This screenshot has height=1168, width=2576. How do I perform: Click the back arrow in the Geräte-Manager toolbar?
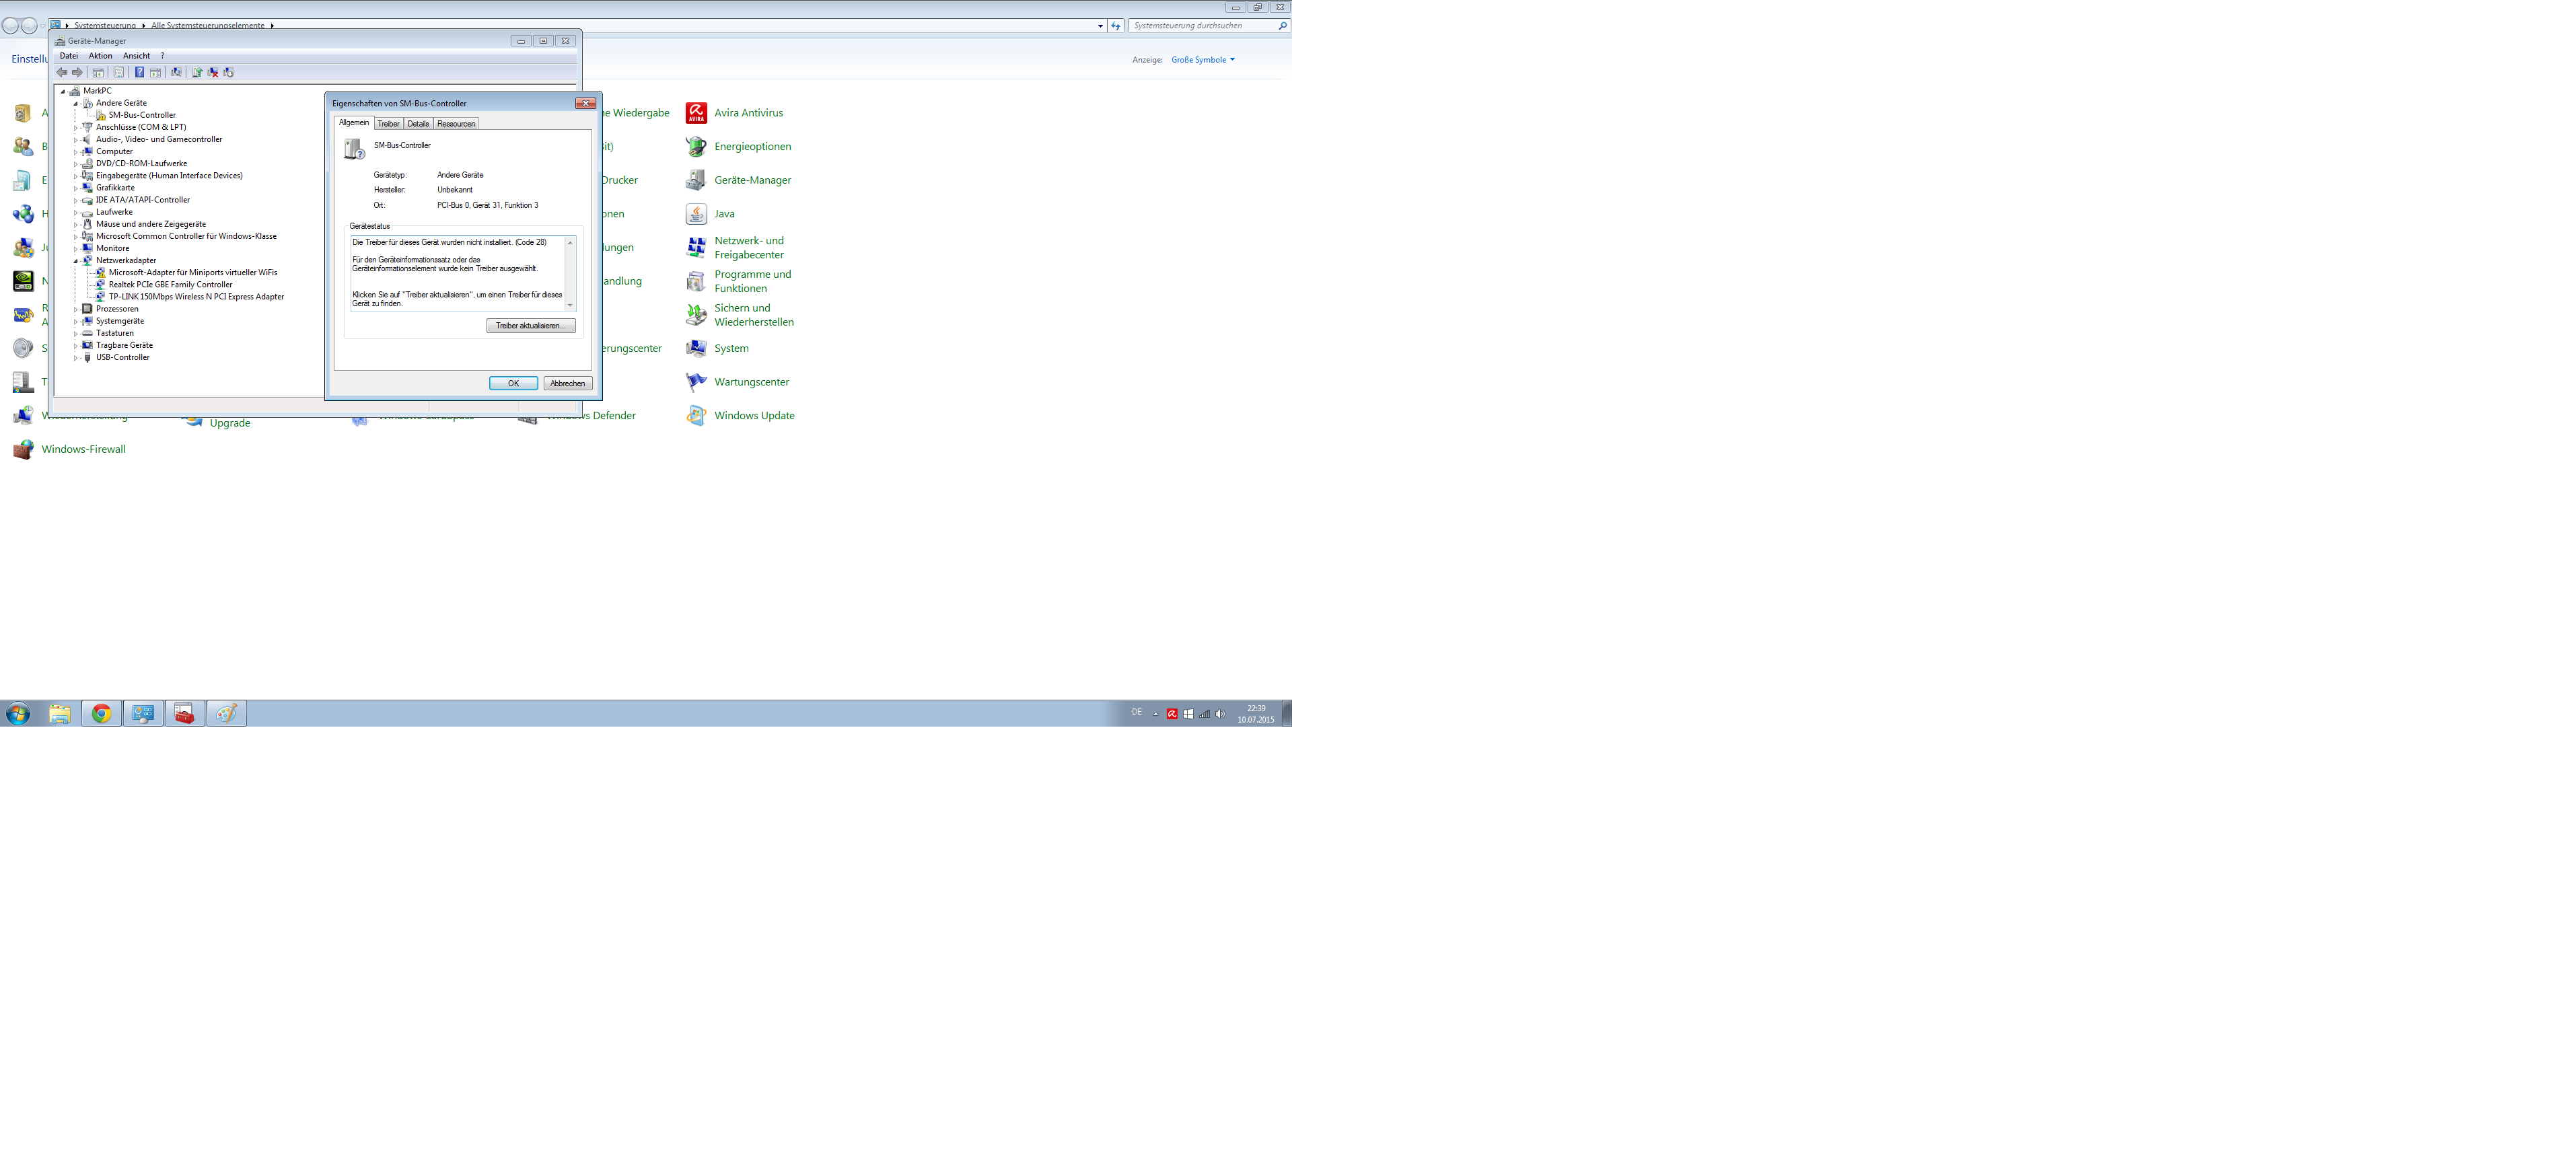[x=62, y=72]
